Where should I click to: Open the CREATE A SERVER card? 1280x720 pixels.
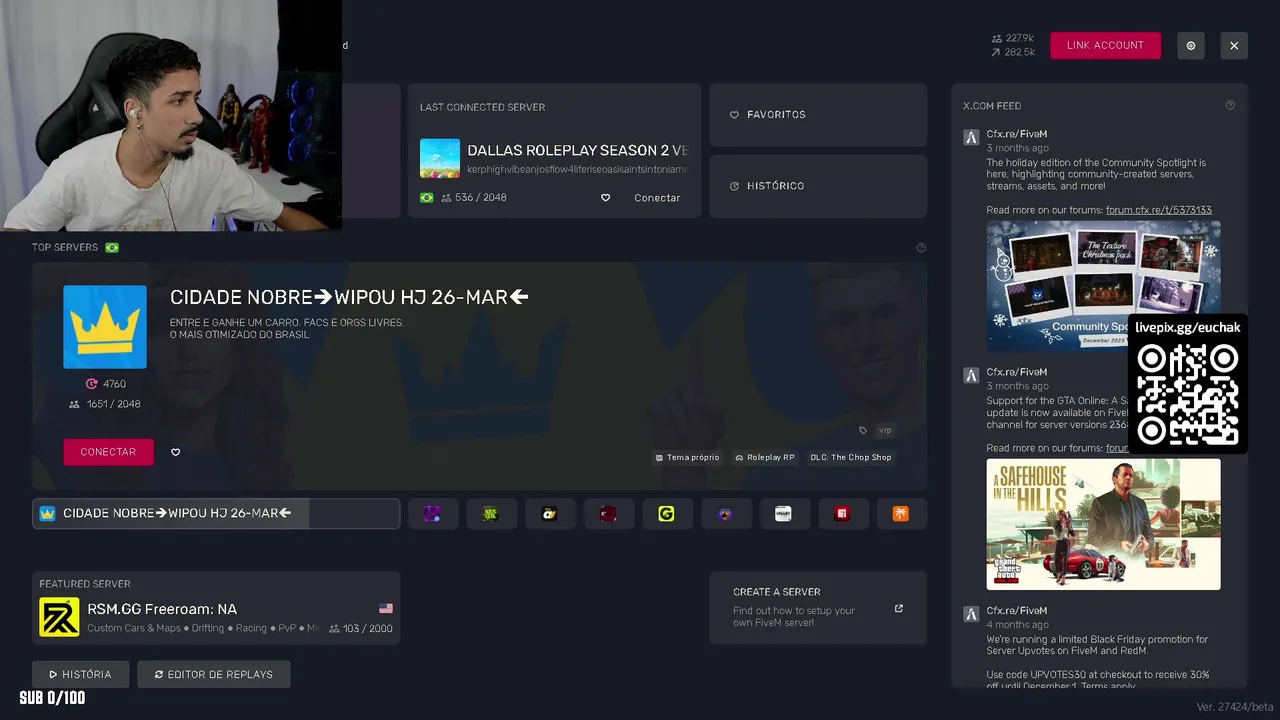point(818,608)
